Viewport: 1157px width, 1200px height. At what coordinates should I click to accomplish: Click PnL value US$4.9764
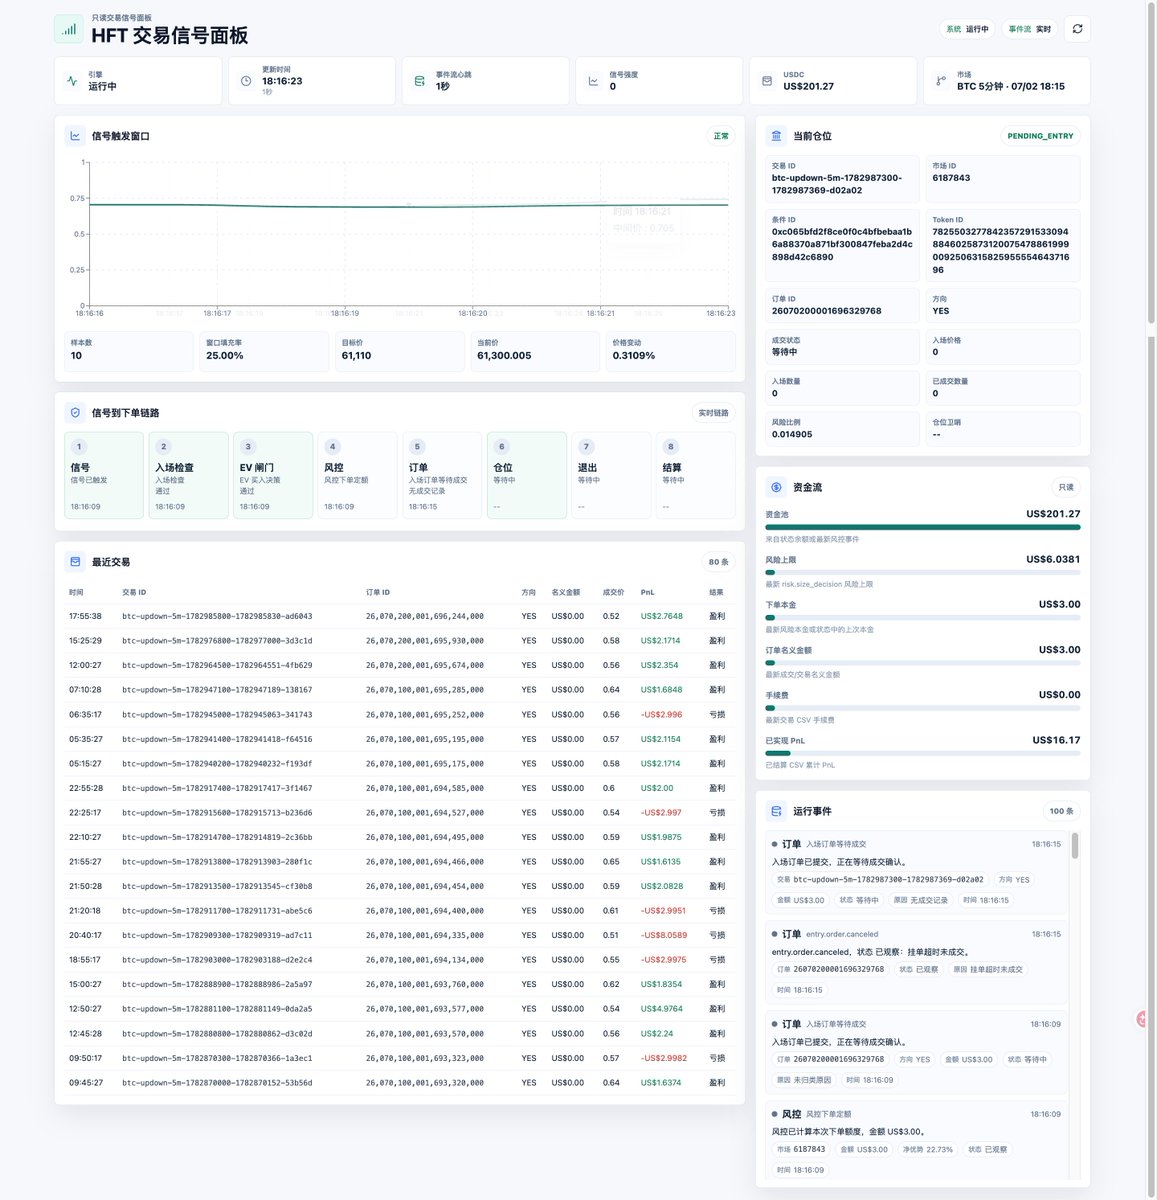coord(662,1009)
